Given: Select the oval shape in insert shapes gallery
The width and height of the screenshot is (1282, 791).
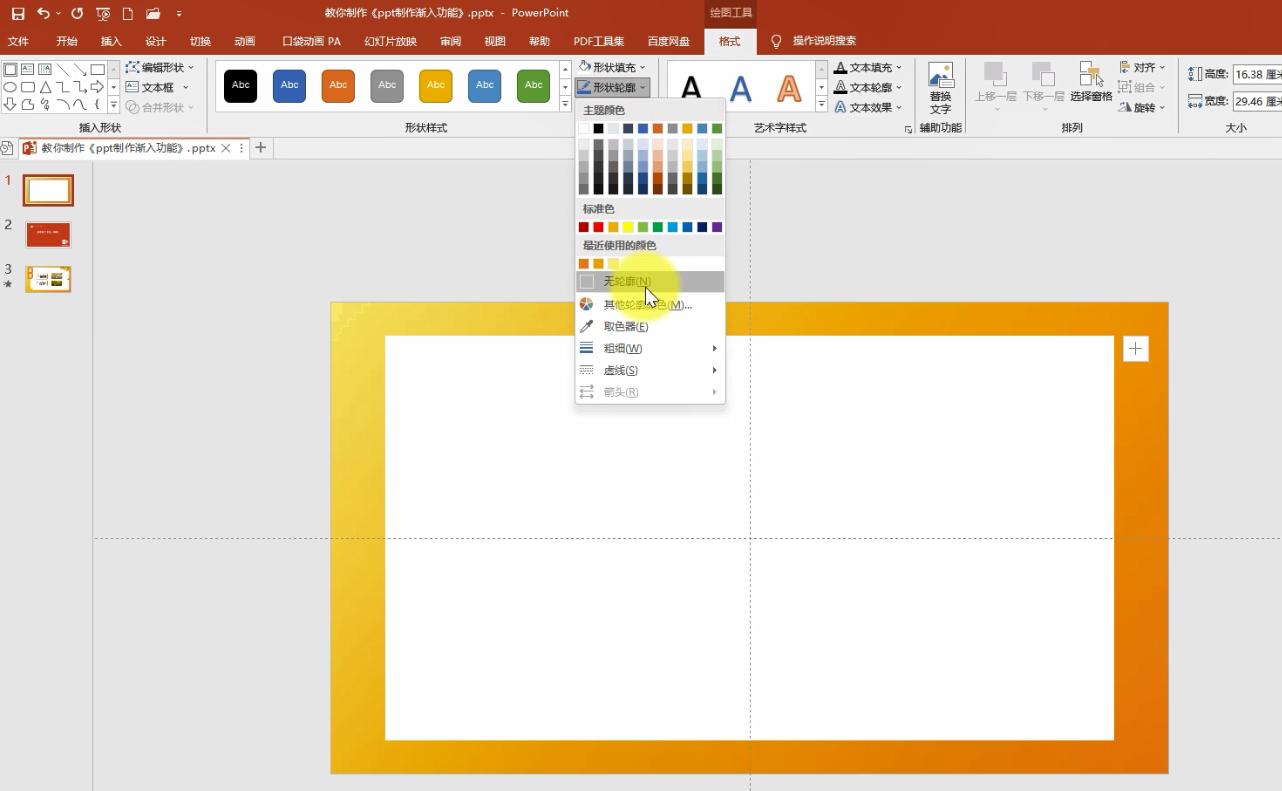Looking at the screenshot, I should click(10, 86).
